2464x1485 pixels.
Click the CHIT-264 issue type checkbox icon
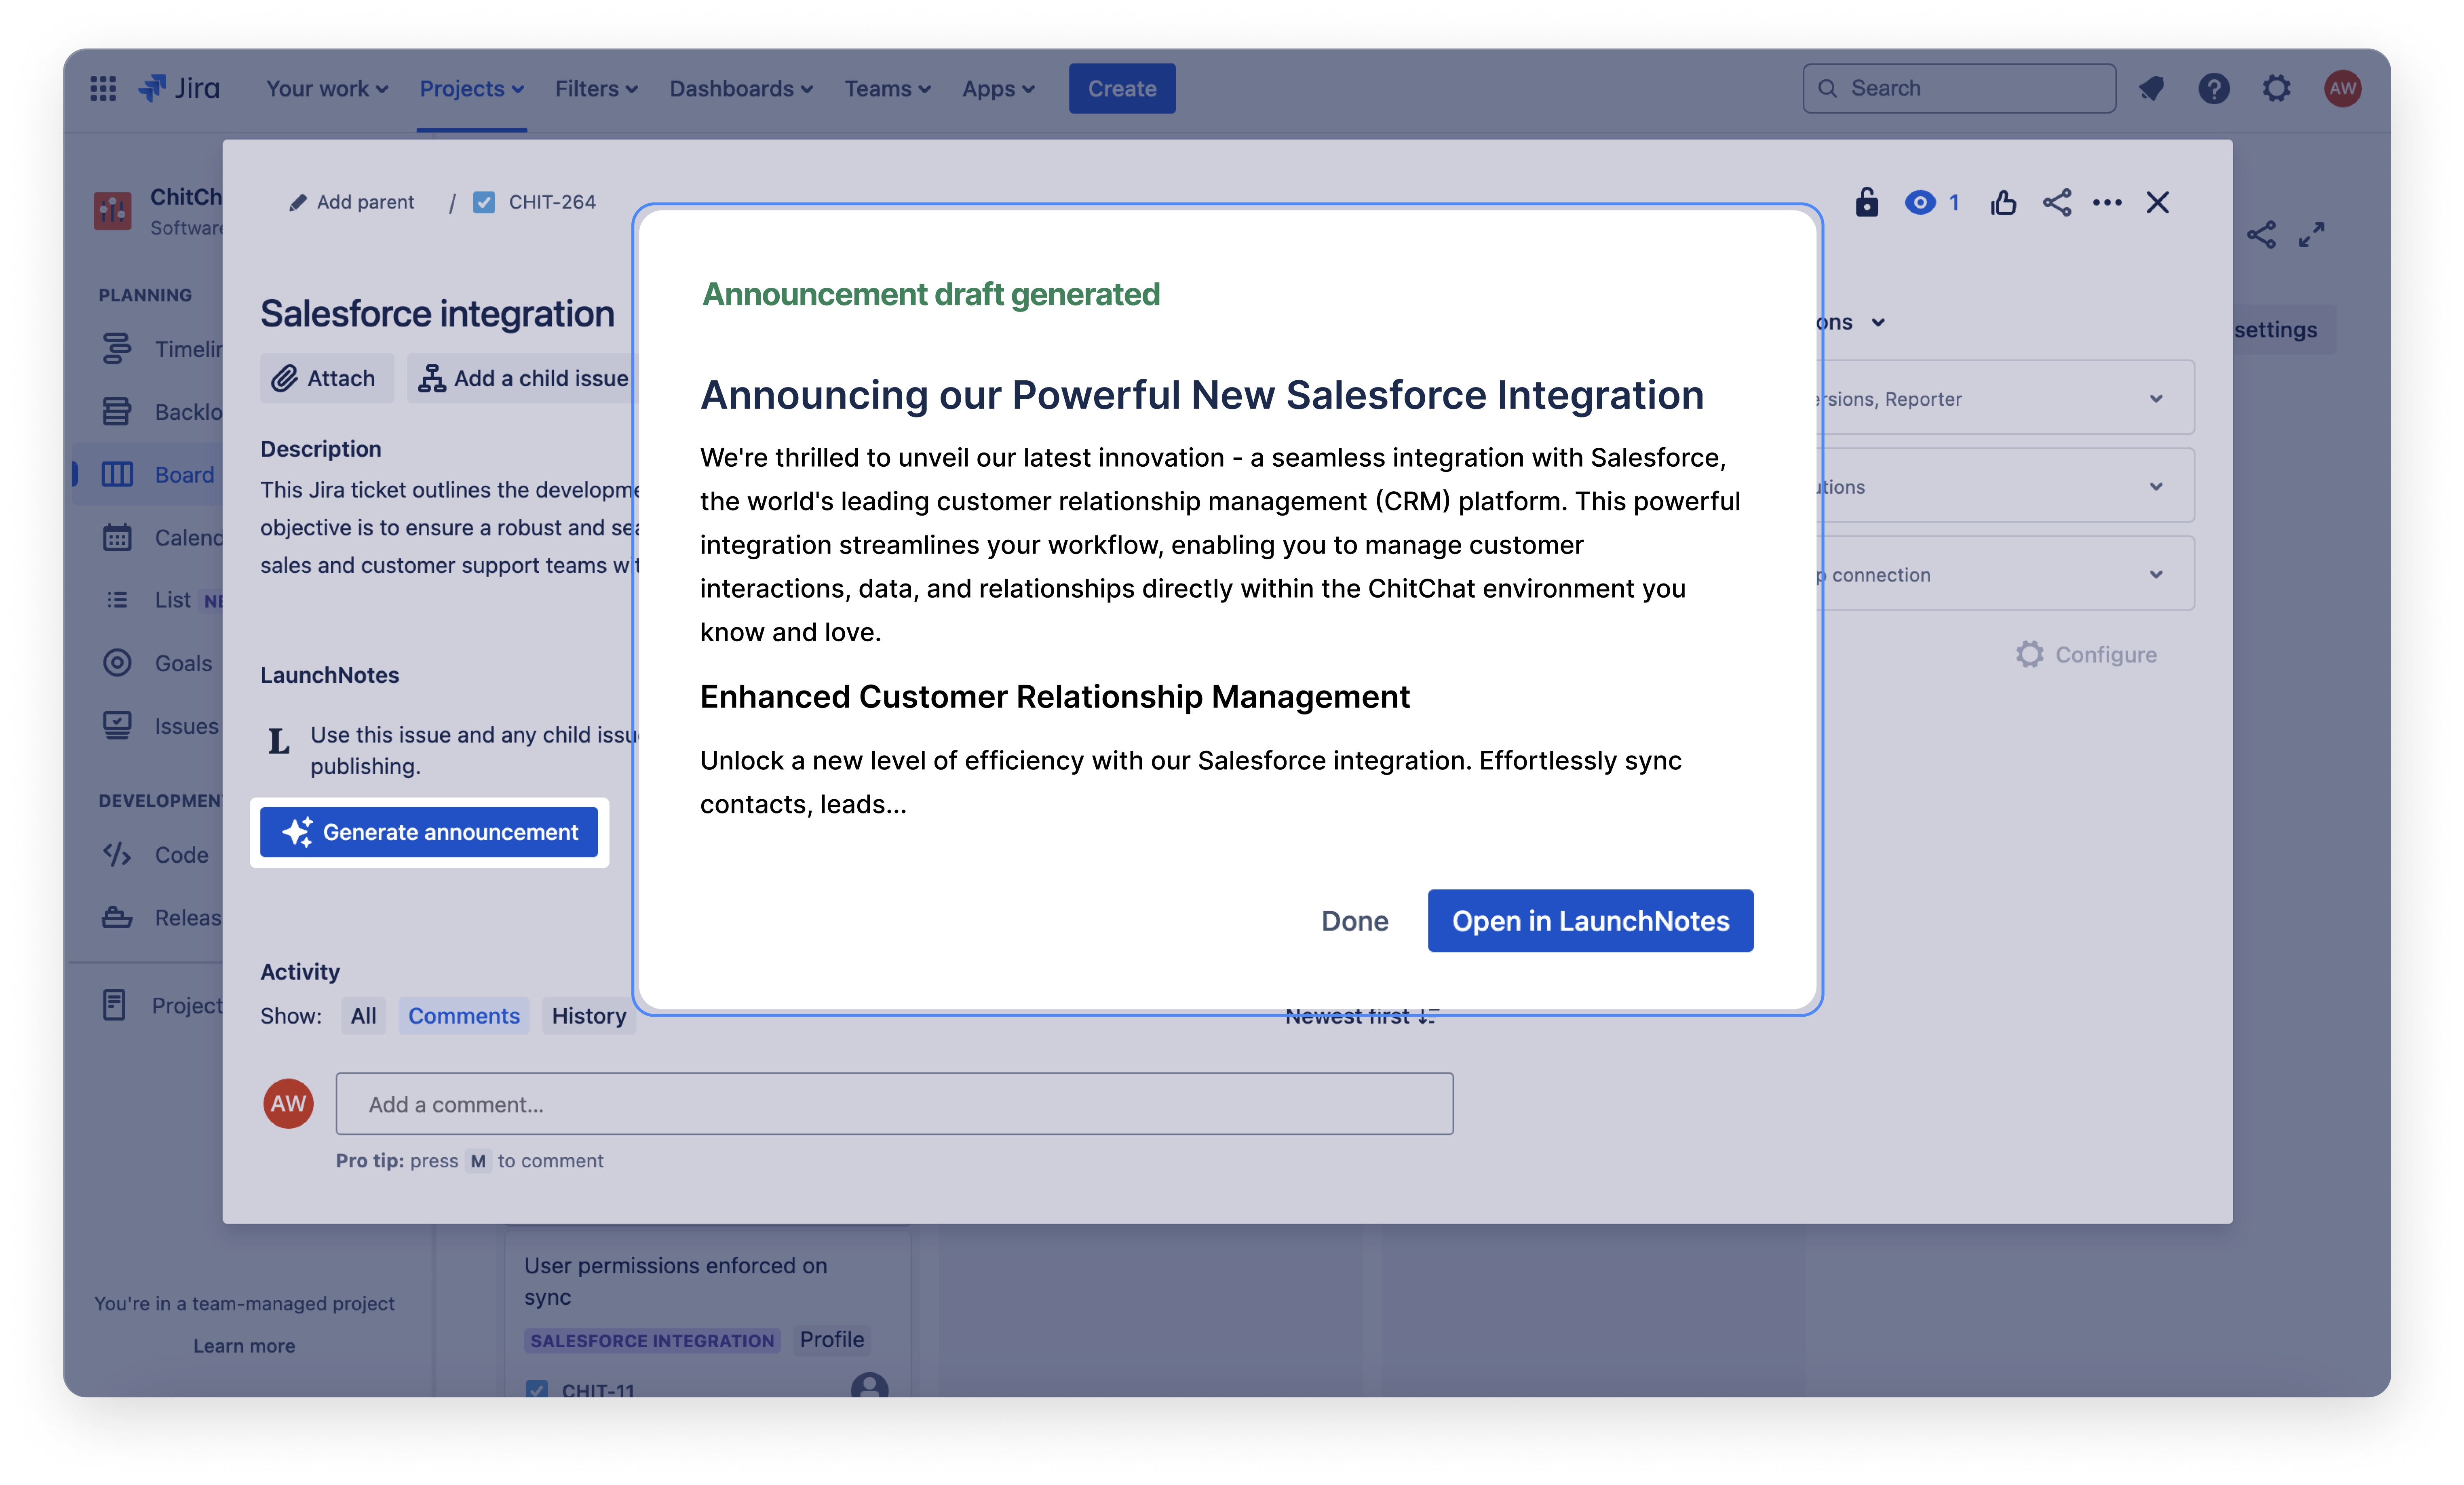484,202
